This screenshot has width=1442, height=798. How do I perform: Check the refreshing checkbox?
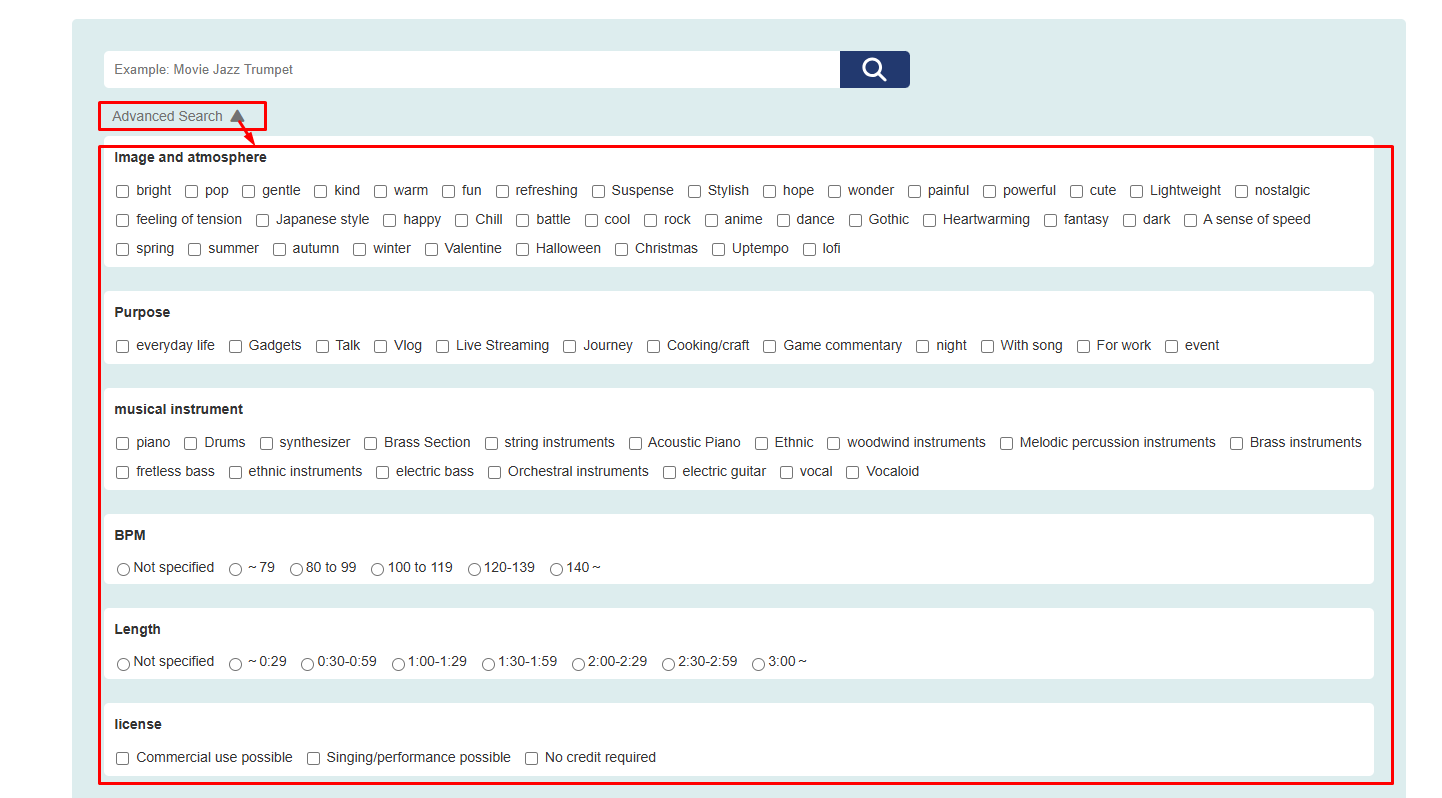(x=503, y=191)
